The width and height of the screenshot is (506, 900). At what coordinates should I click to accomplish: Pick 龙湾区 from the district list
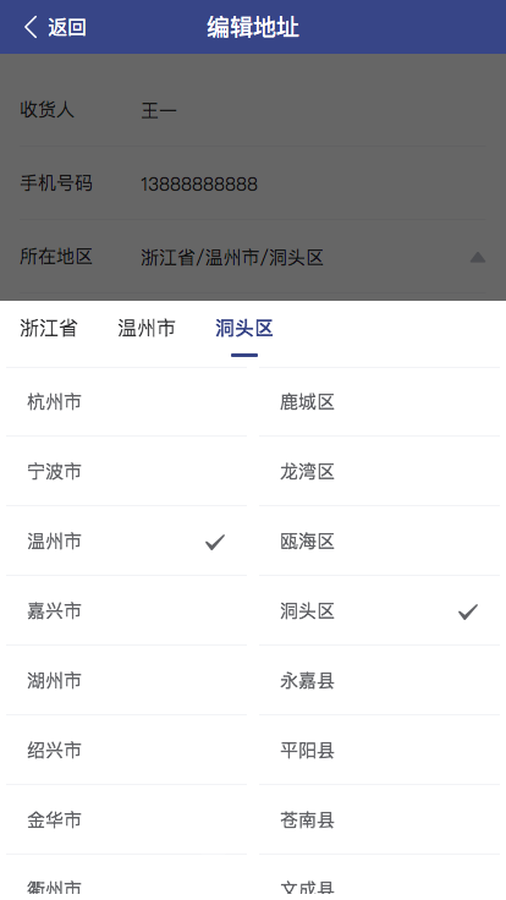(x=379, y=472)
